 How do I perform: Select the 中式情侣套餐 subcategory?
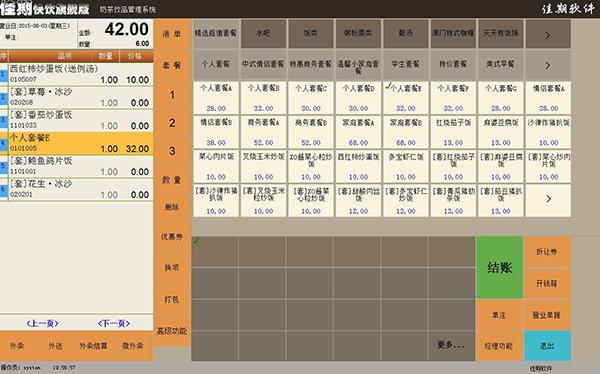click(x=264, y=64)
